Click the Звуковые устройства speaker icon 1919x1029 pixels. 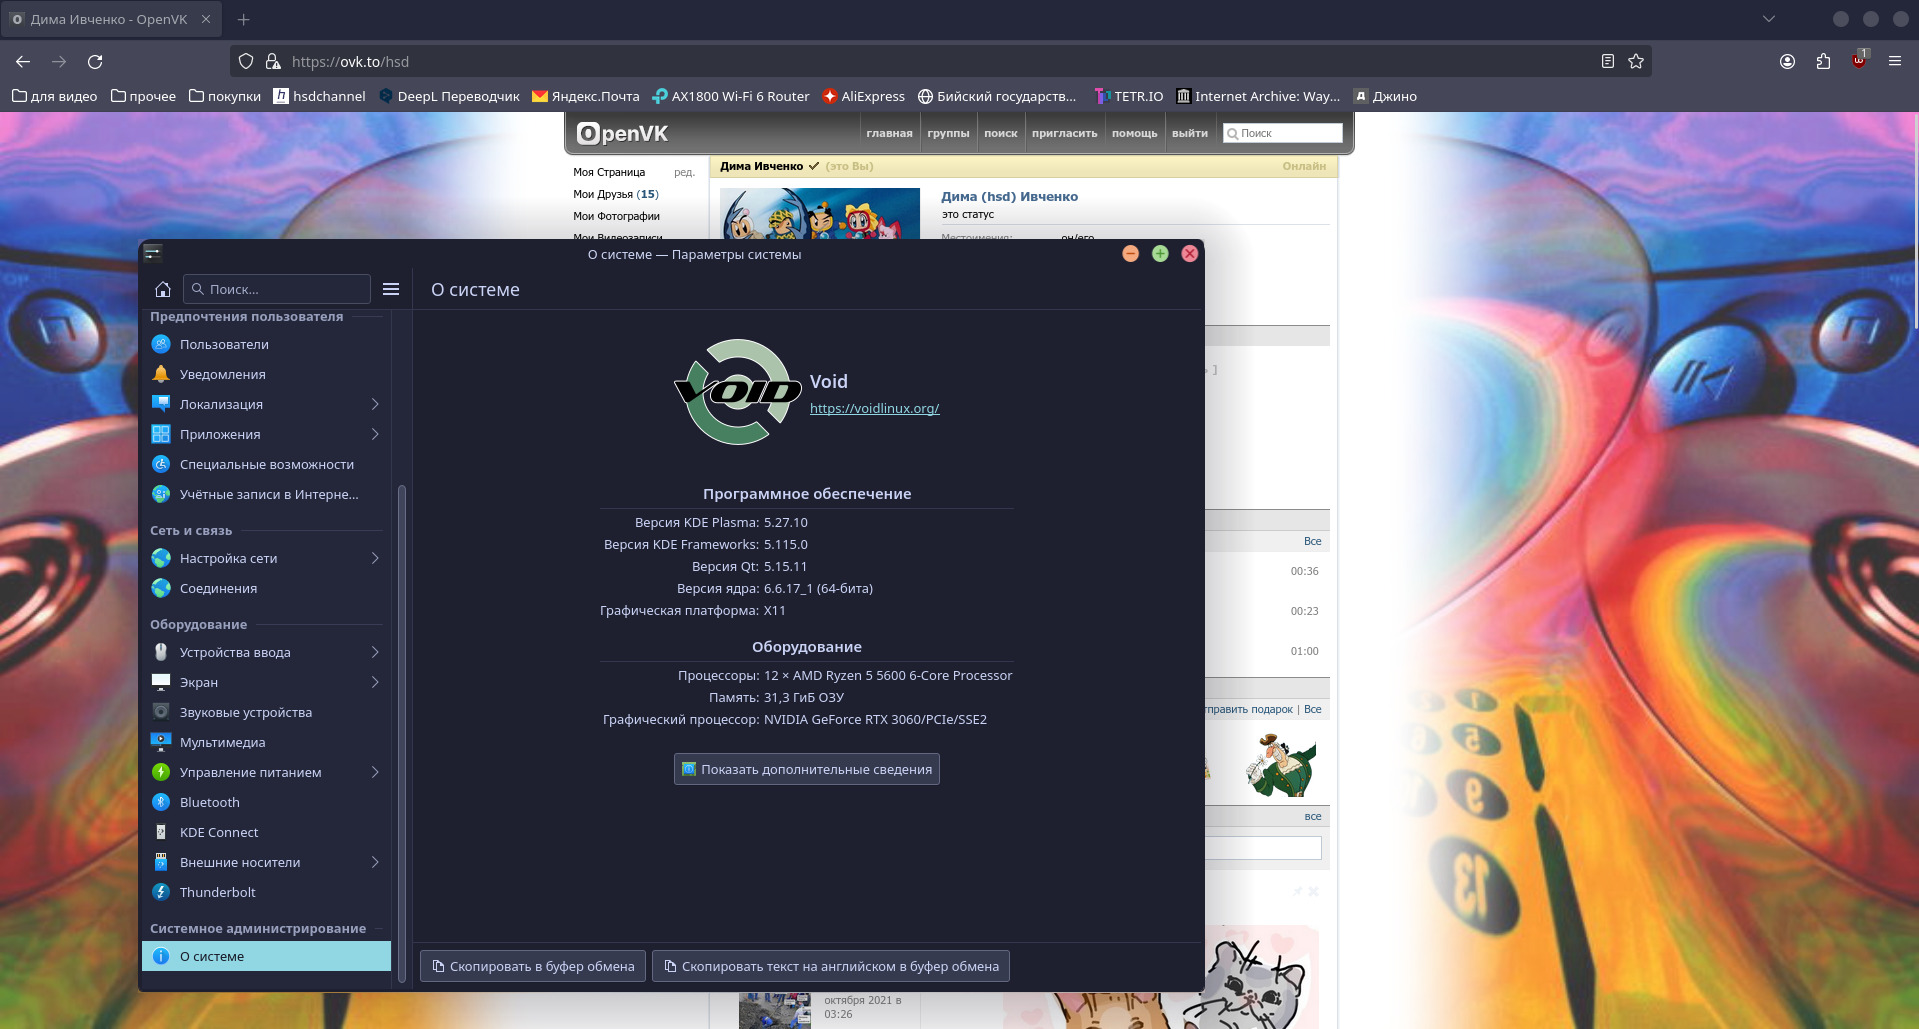pos(161,712)
